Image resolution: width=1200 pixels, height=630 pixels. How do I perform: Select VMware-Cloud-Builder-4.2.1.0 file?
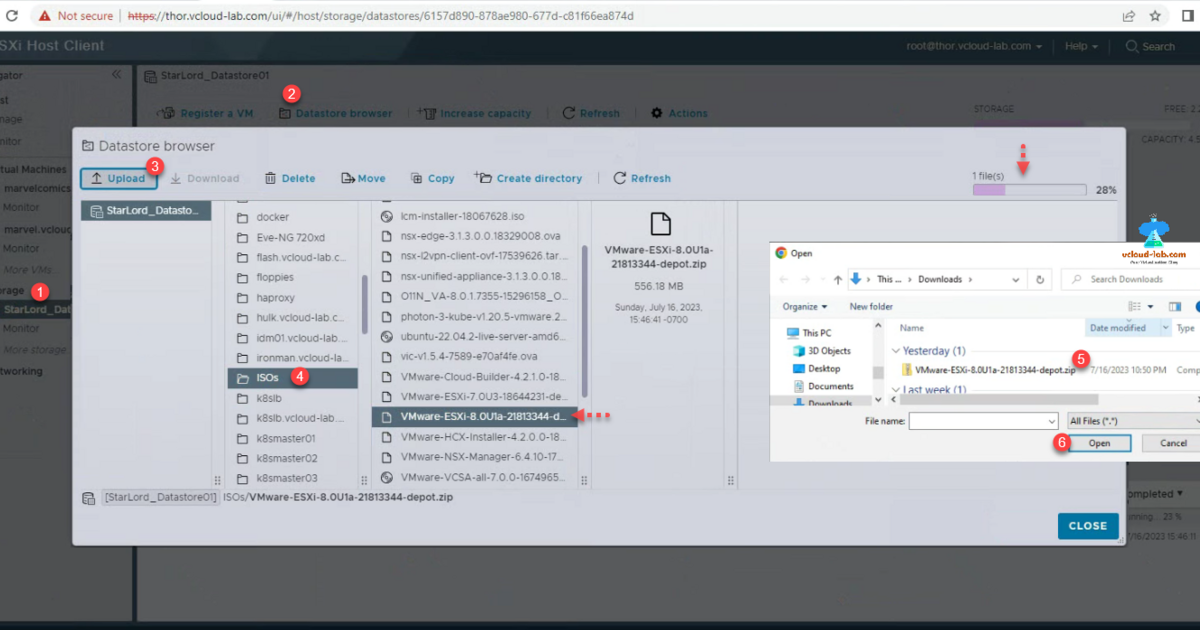(473, 376)
